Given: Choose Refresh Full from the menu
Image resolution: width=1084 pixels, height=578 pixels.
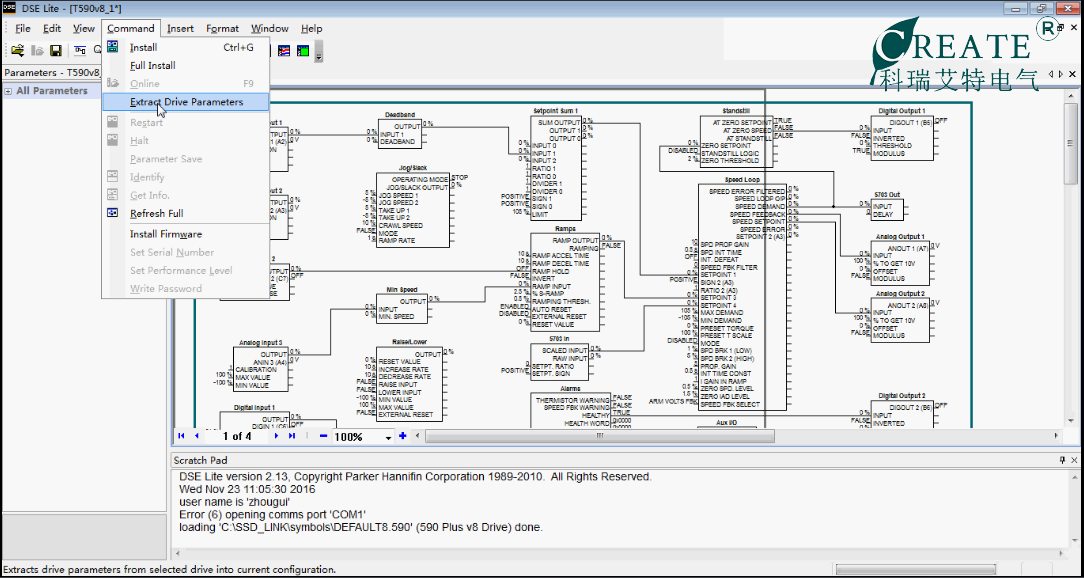Looking at the screenshot, I should tap(185, 214).
